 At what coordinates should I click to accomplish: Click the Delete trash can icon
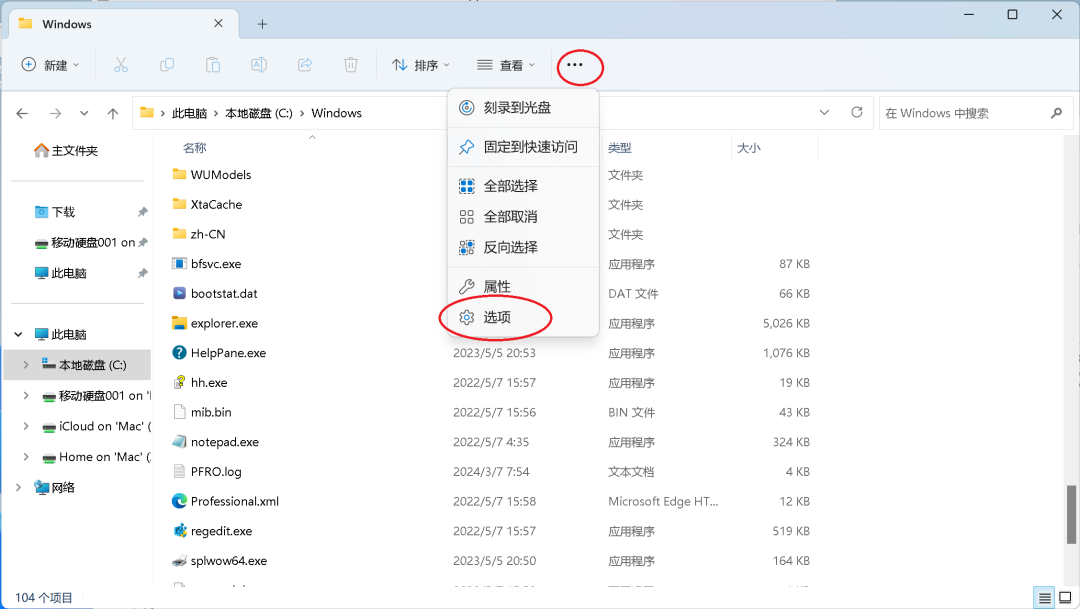(x=351, y=65)
